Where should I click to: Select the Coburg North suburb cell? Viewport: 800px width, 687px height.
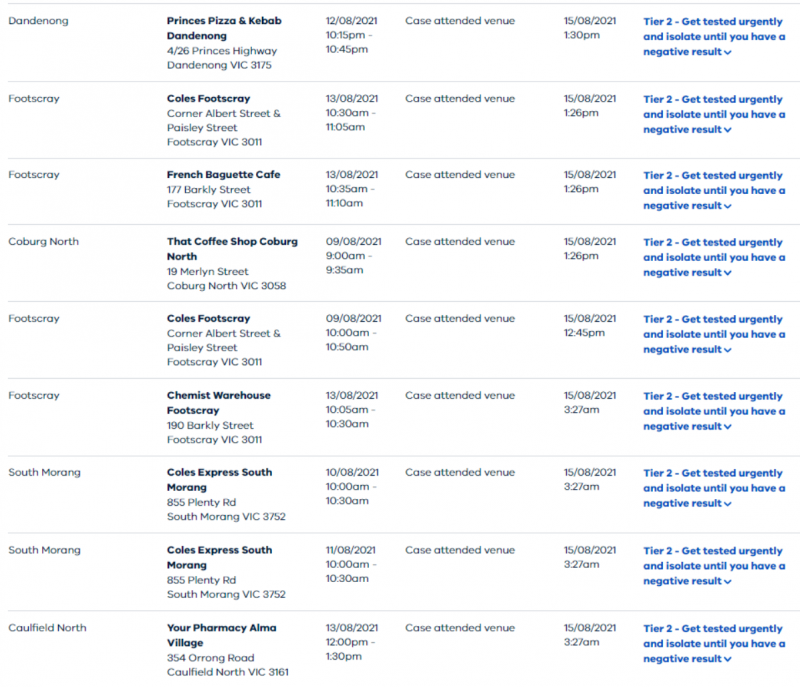point(43,242)
